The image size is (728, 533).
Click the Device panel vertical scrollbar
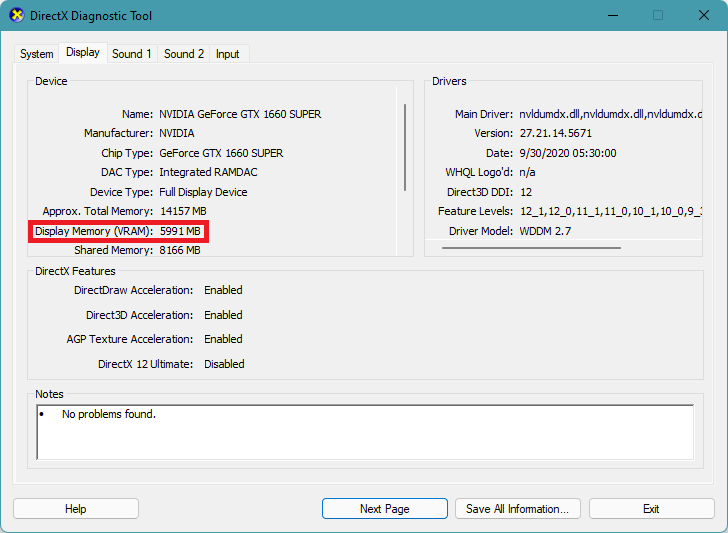pyautogui.click(x=405, y=147)
